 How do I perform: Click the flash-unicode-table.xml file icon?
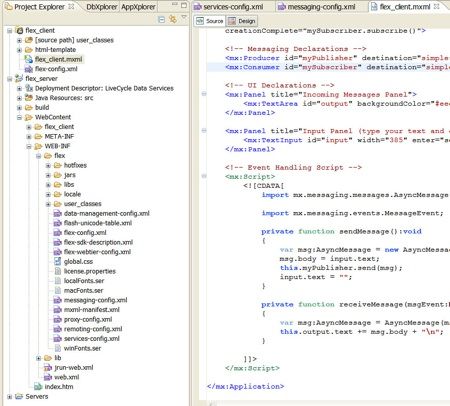pos(58,223)
